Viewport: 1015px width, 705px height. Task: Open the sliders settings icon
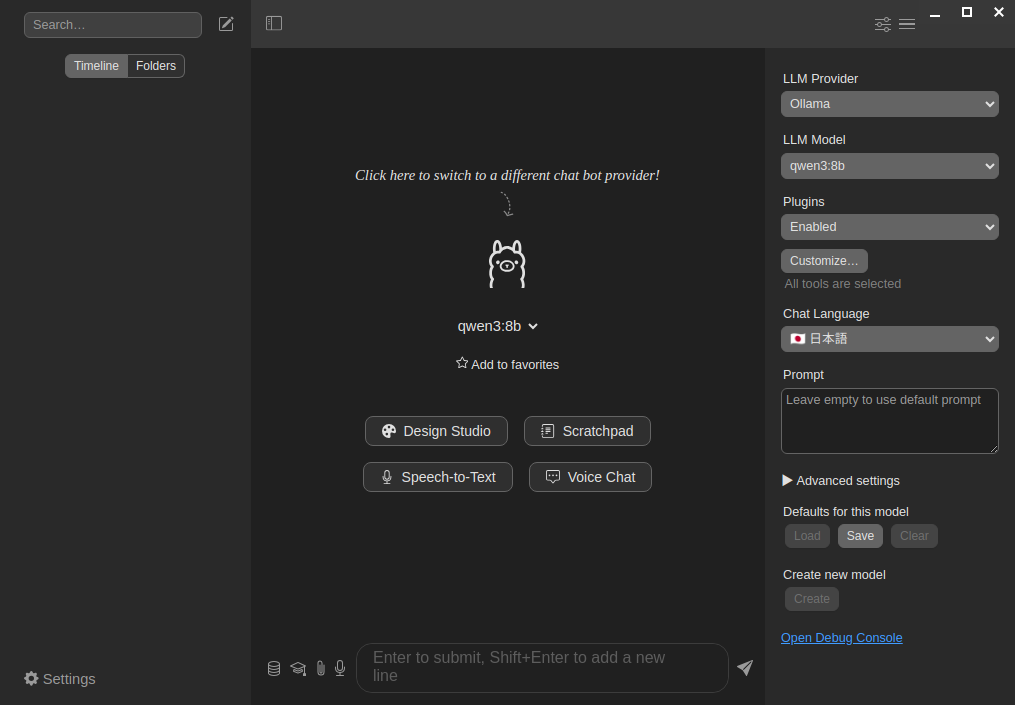point(883,25)
